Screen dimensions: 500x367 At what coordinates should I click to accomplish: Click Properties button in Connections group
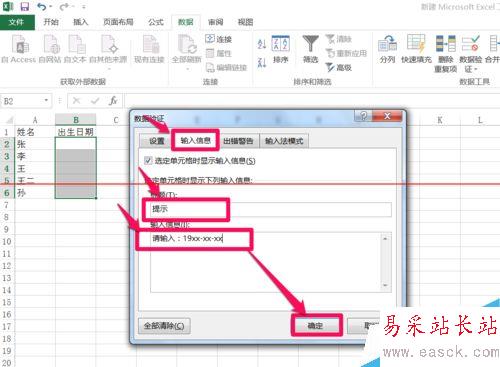point(219,53)
